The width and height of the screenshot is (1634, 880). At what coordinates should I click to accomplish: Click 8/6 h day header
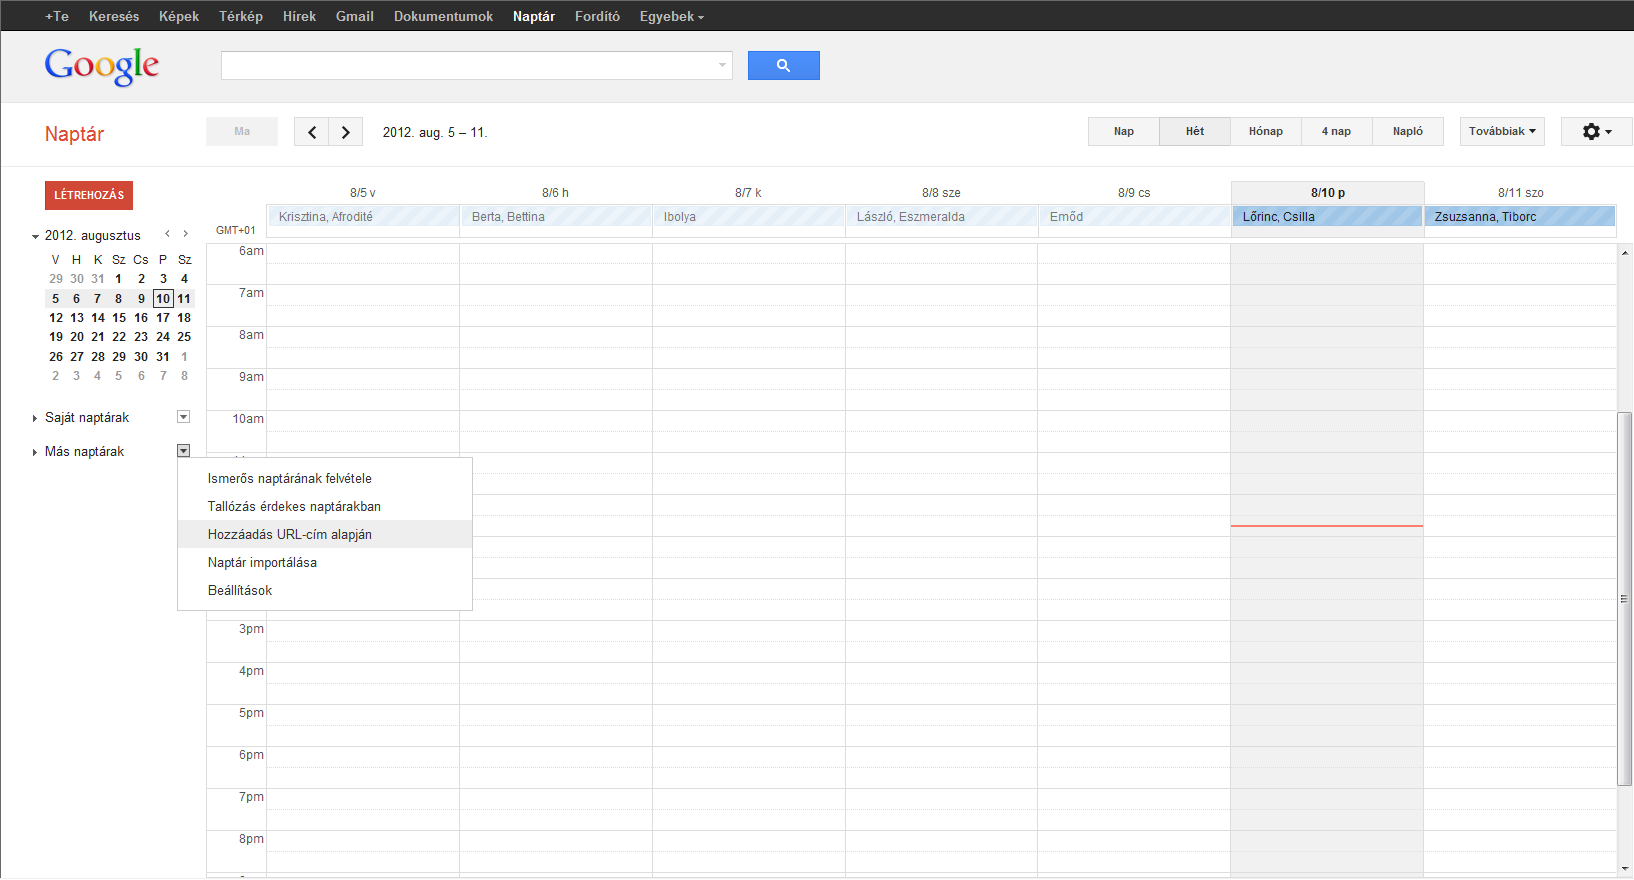555,193
